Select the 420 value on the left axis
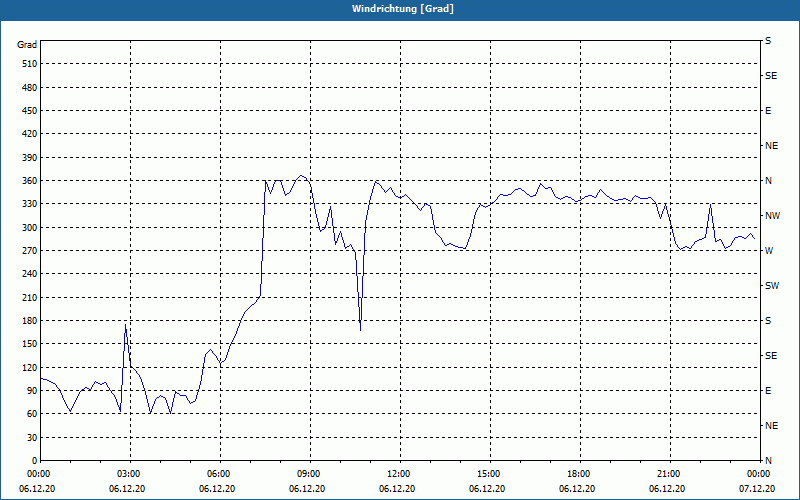 pos(30,134)
